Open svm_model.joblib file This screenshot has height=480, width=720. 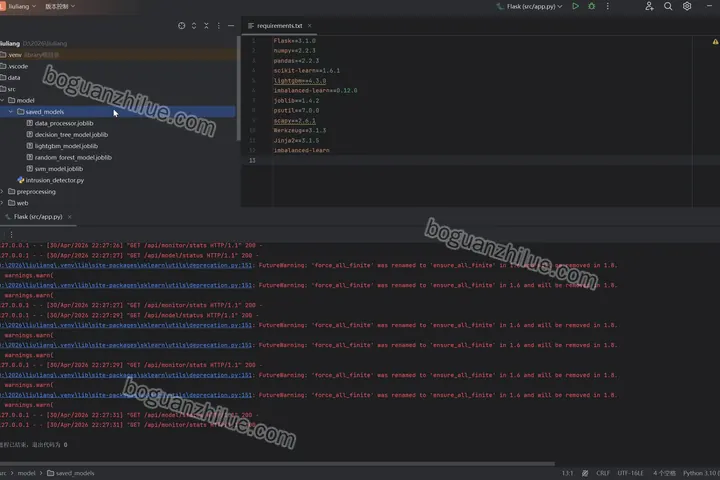59,169
